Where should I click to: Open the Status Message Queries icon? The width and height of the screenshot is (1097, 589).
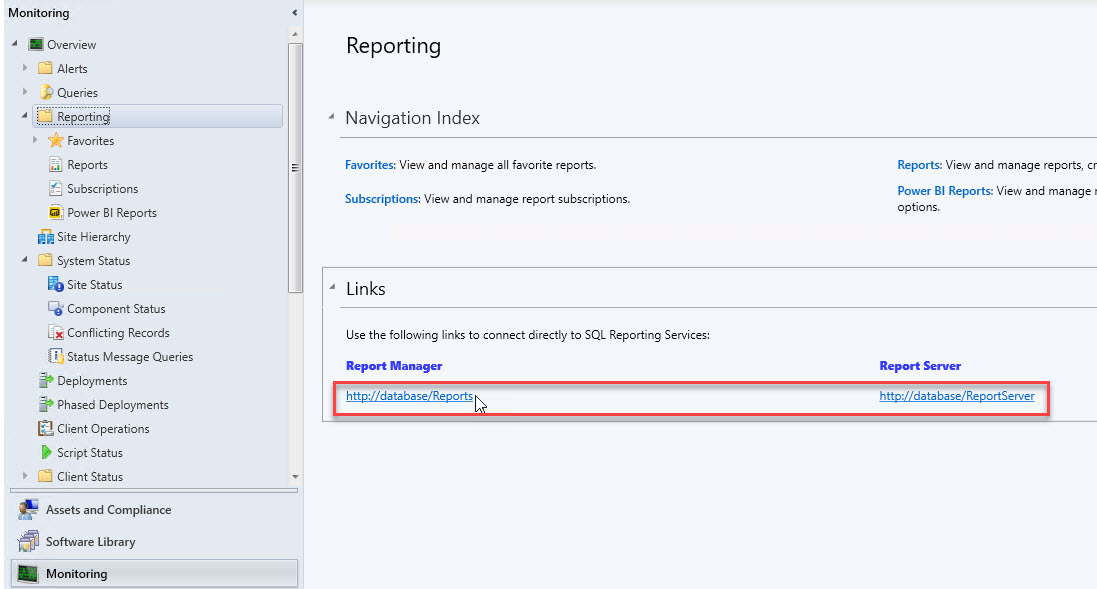click(56, 357)
